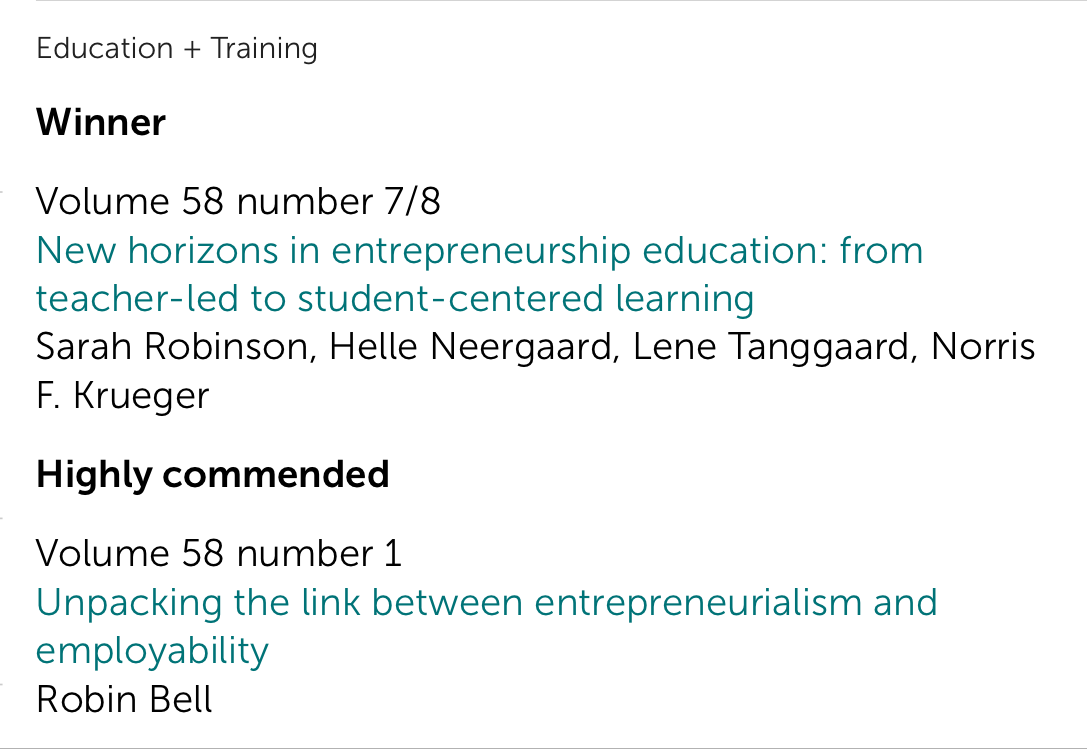Image resolution: width=1087 pixels, height=749 pixels.
Task: Click the word "employability" in the article link
Action: [152, 651]
